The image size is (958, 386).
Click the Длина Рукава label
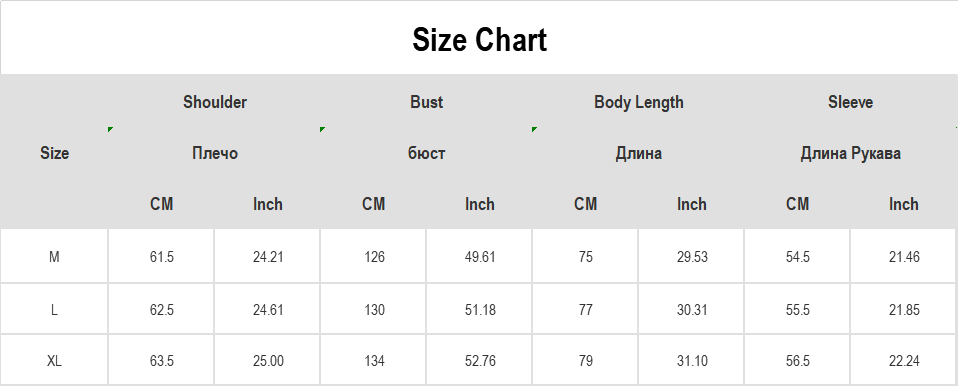(x=850, y=153)
